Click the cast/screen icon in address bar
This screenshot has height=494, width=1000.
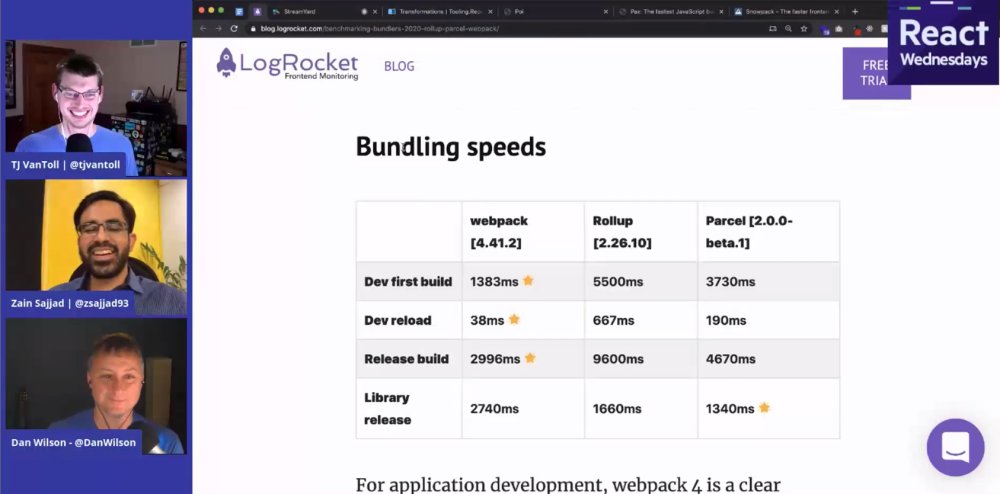point(773,29)
